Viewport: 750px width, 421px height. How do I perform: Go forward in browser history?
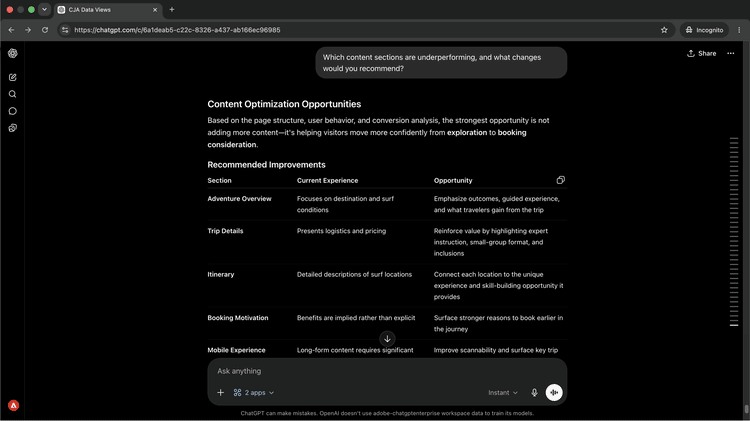(28, 30)
